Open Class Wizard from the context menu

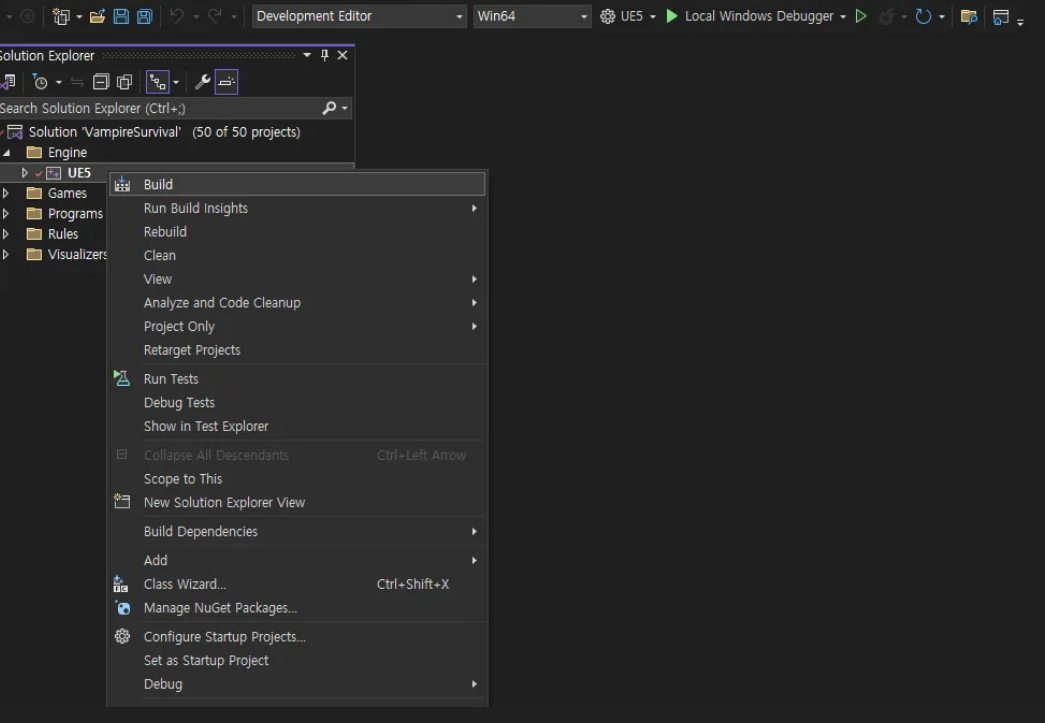(x=297, y=584)
